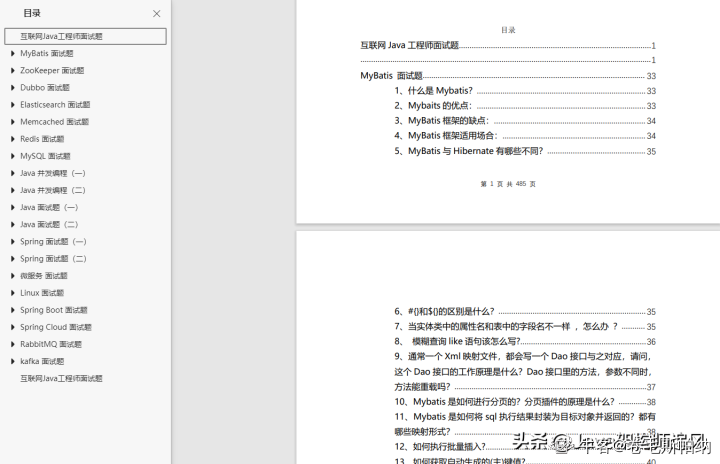Expand the Spring Cloud 面试题 arrow
720x464 pixels.
[x=13, y=327]
